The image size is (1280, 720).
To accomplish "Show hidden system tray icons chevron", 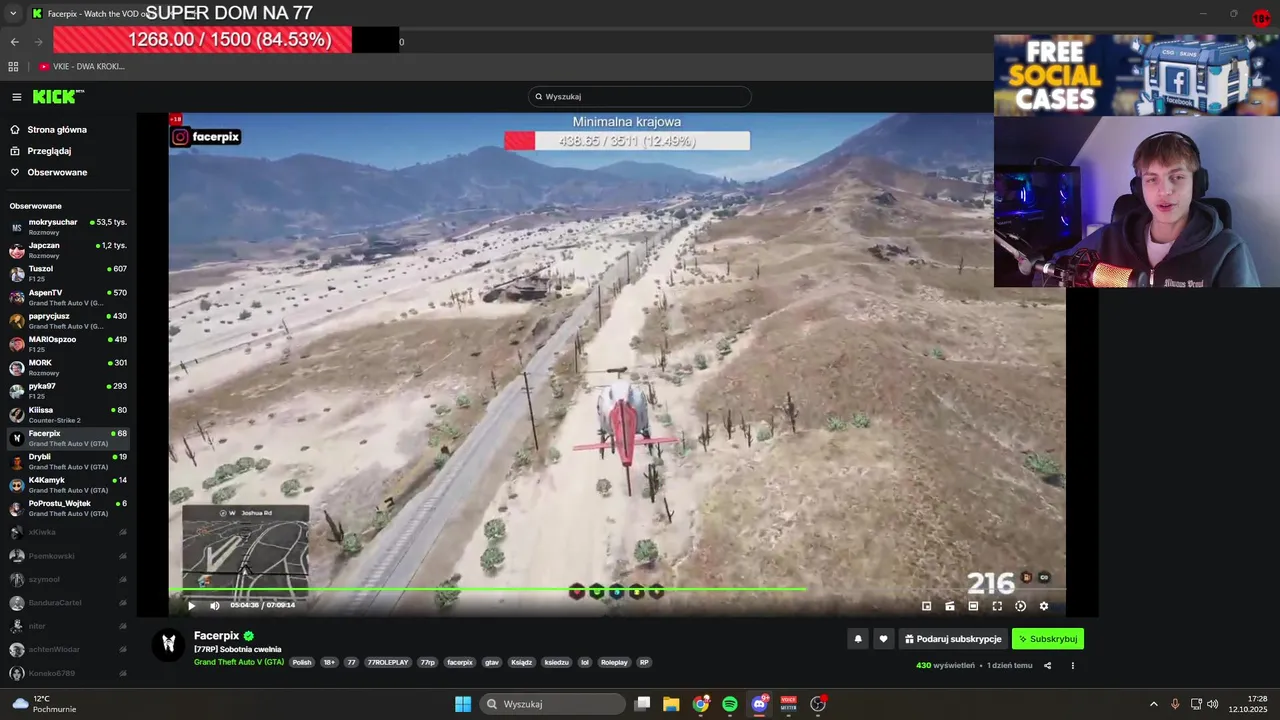I will pos(1153,704).
